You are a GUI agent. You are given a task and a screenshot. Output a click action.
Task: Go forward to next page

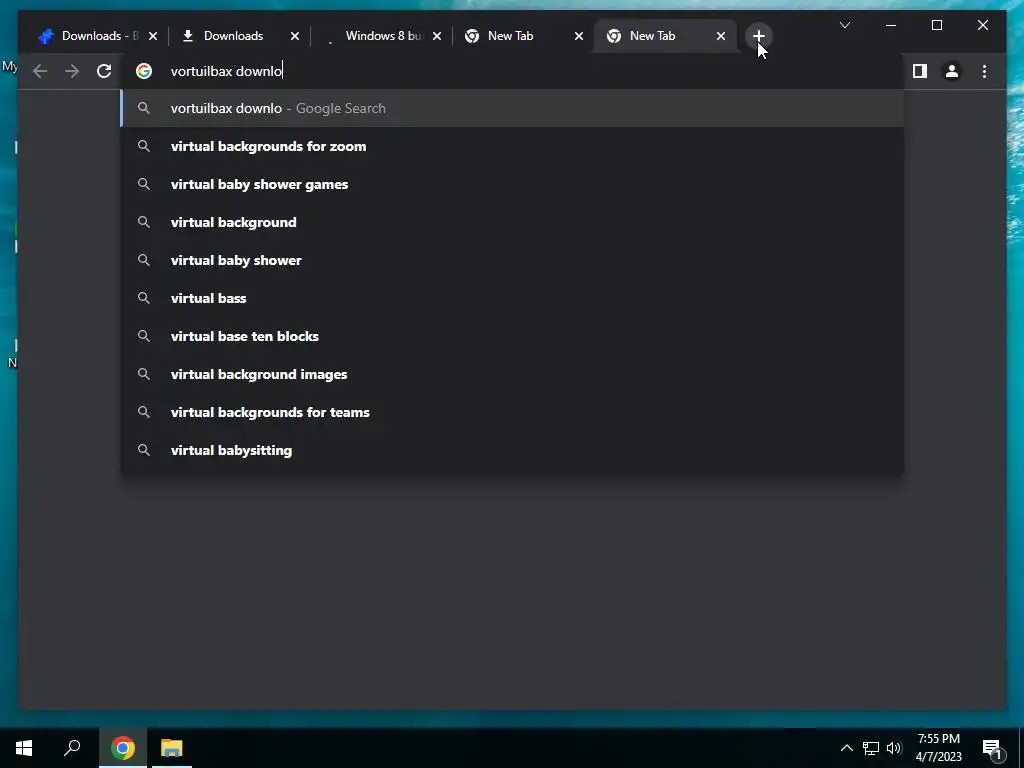(72, 71)
